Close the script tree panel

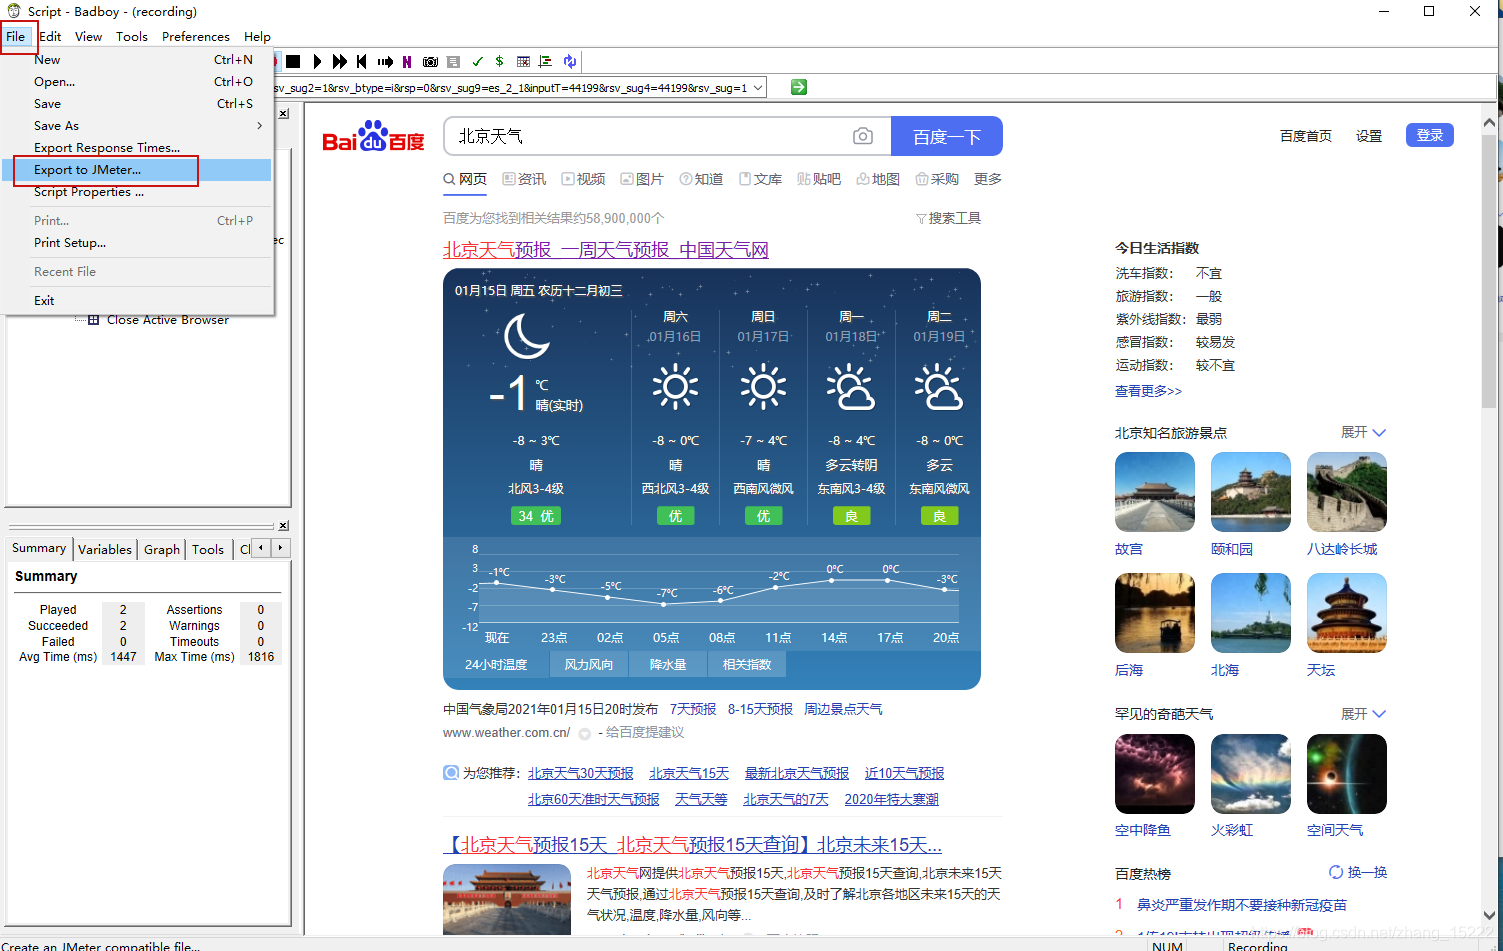tap(284, 114)
